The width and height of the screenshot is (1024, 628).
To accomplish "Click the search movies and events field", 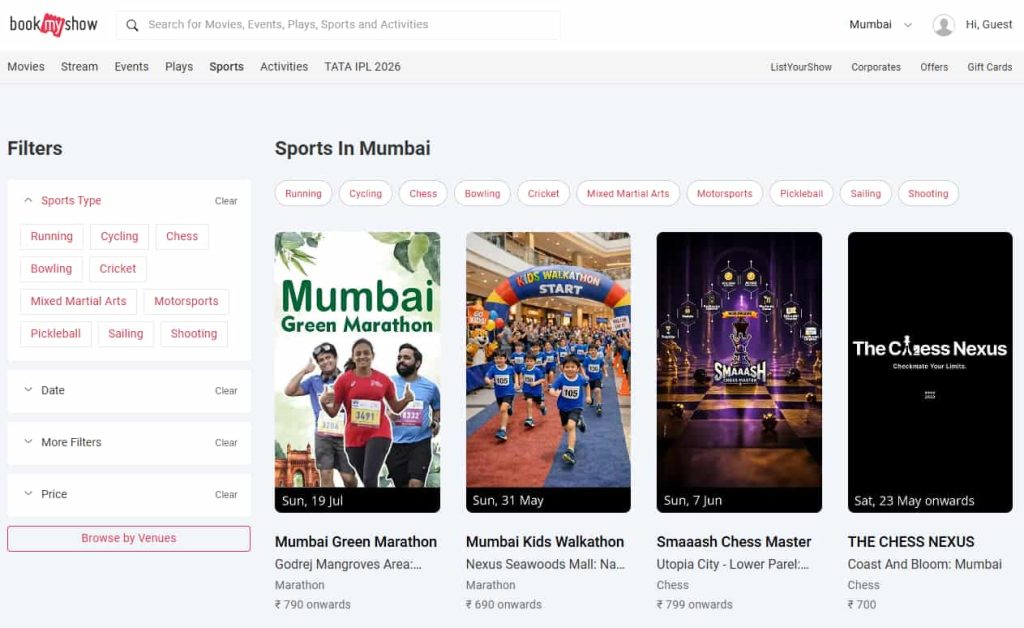I will point(338,25).
